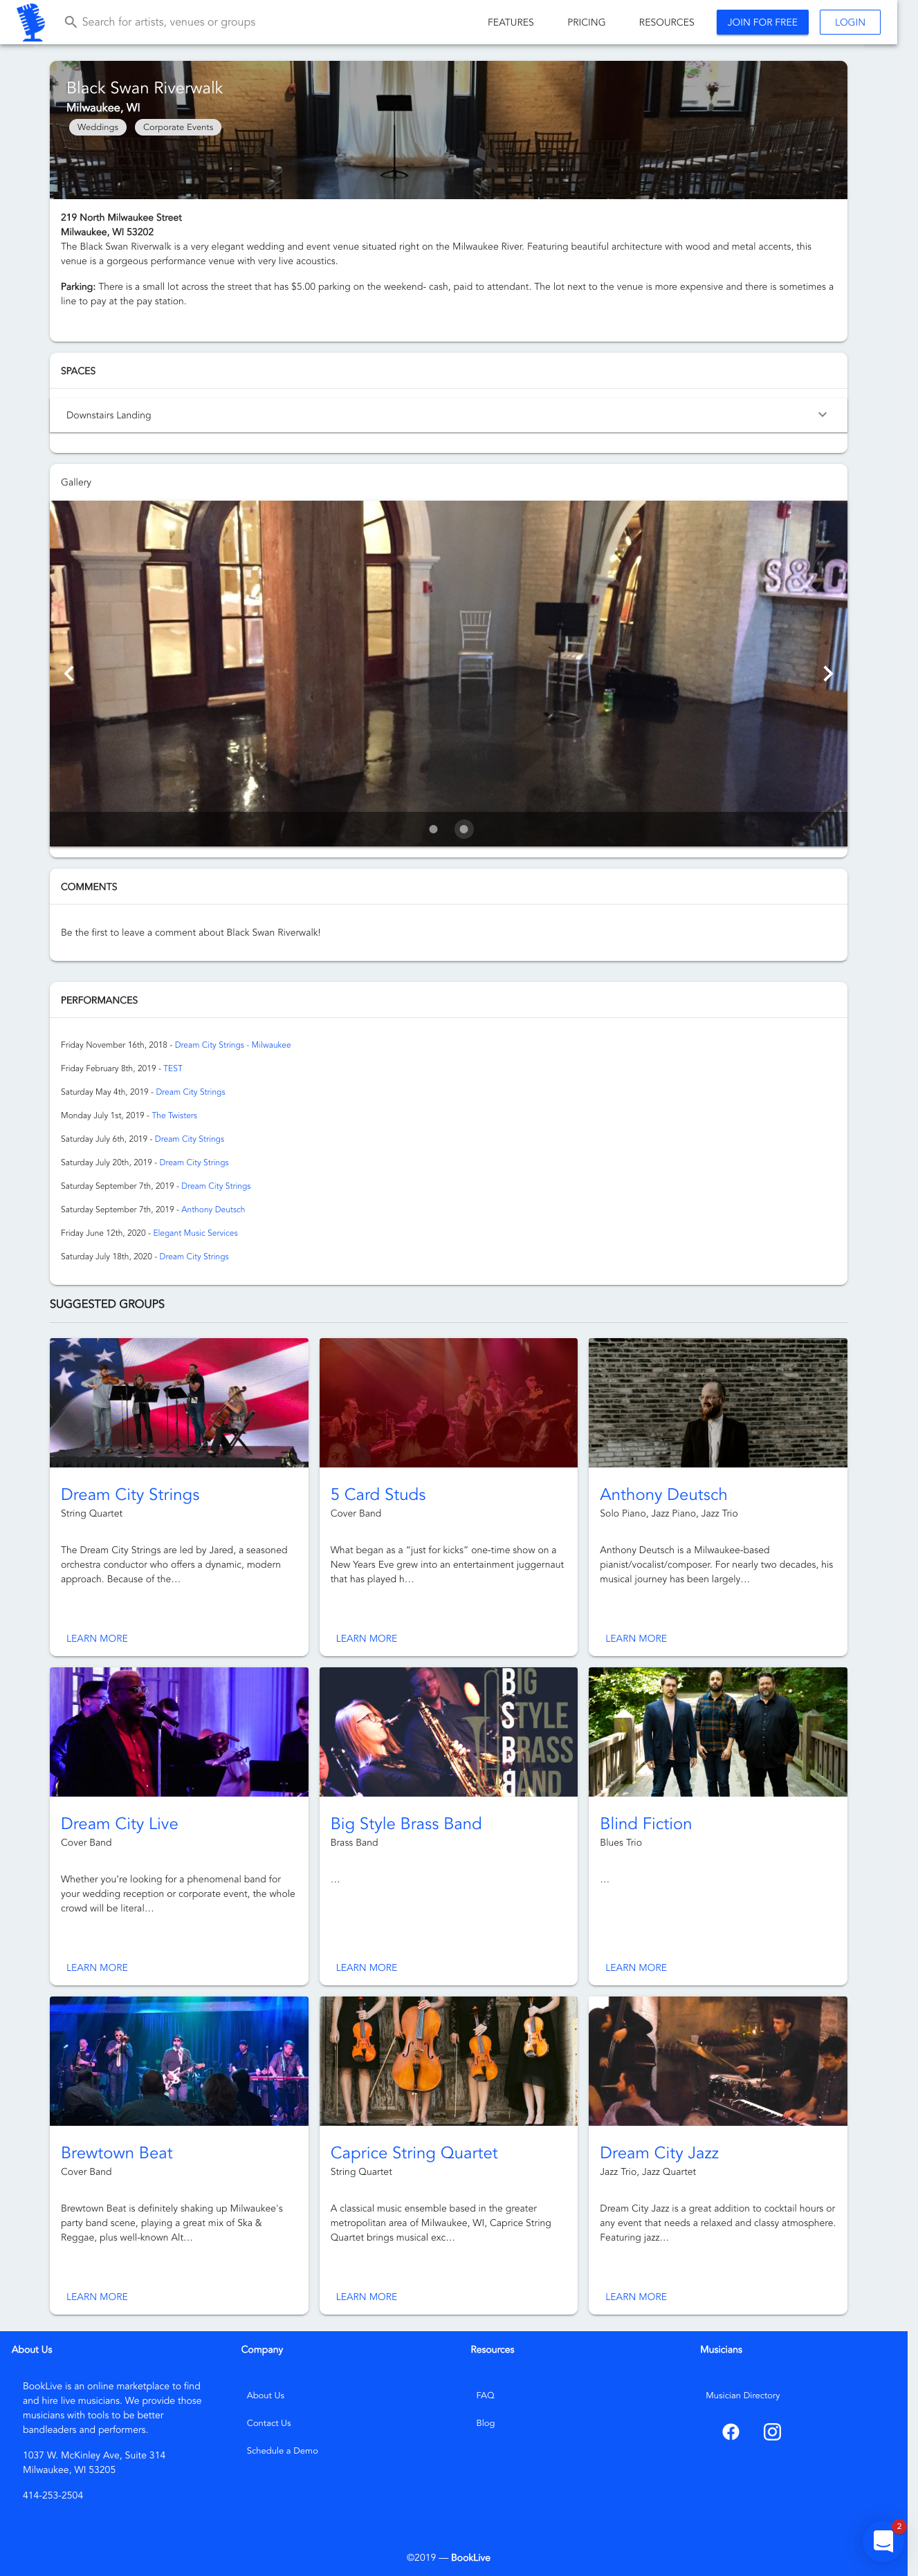
Task: Click the LOGIN button
Action: (x=850, y=22)
